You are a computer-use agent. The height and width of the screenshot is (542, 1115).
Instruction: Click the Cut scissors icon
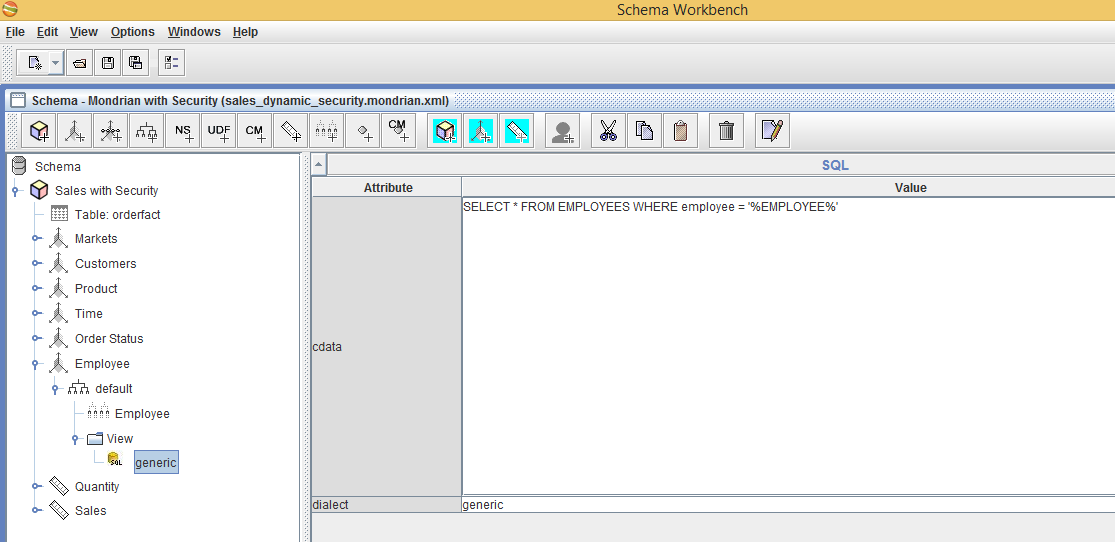(x=609, y=131)
